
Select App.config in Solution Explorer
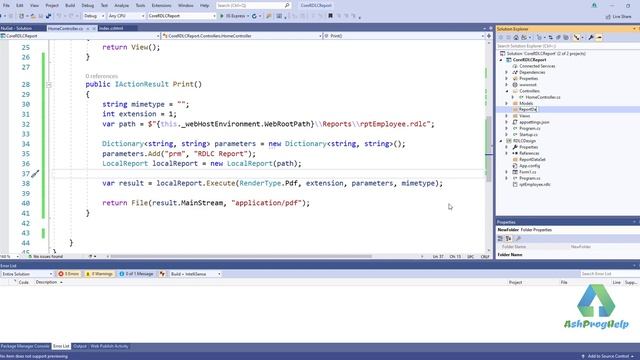click(x=529, y=166)
